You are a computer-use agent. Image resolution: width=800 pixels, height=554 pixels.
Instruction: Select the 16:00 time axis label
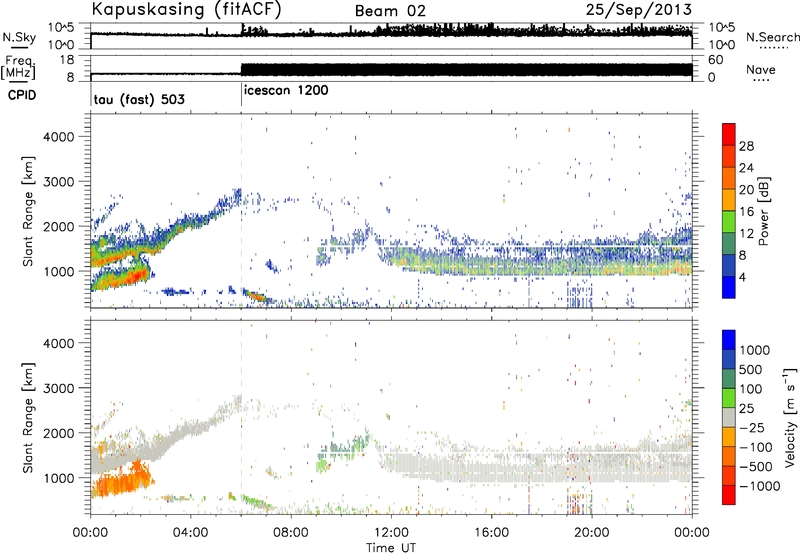[x=491, y=533]
